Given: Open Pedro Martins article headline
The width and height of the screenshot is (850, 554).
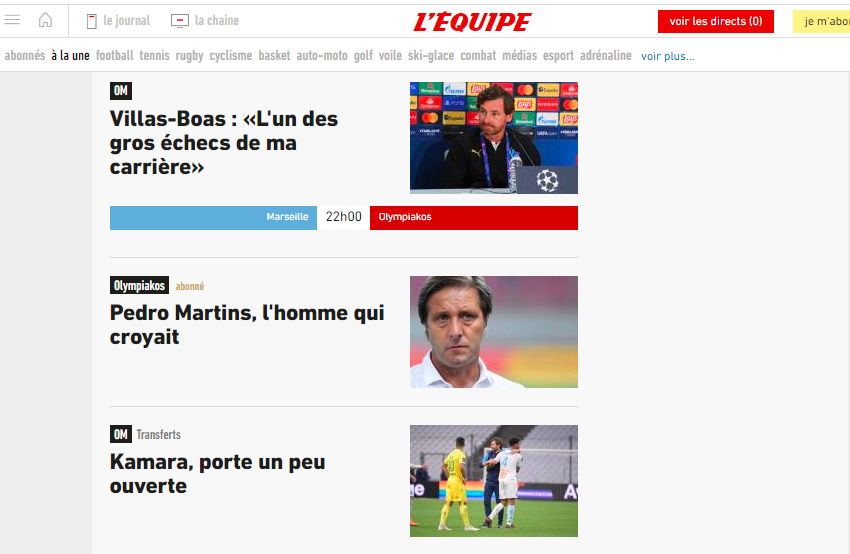Looking at the screenshot, I should pos(247,324).
